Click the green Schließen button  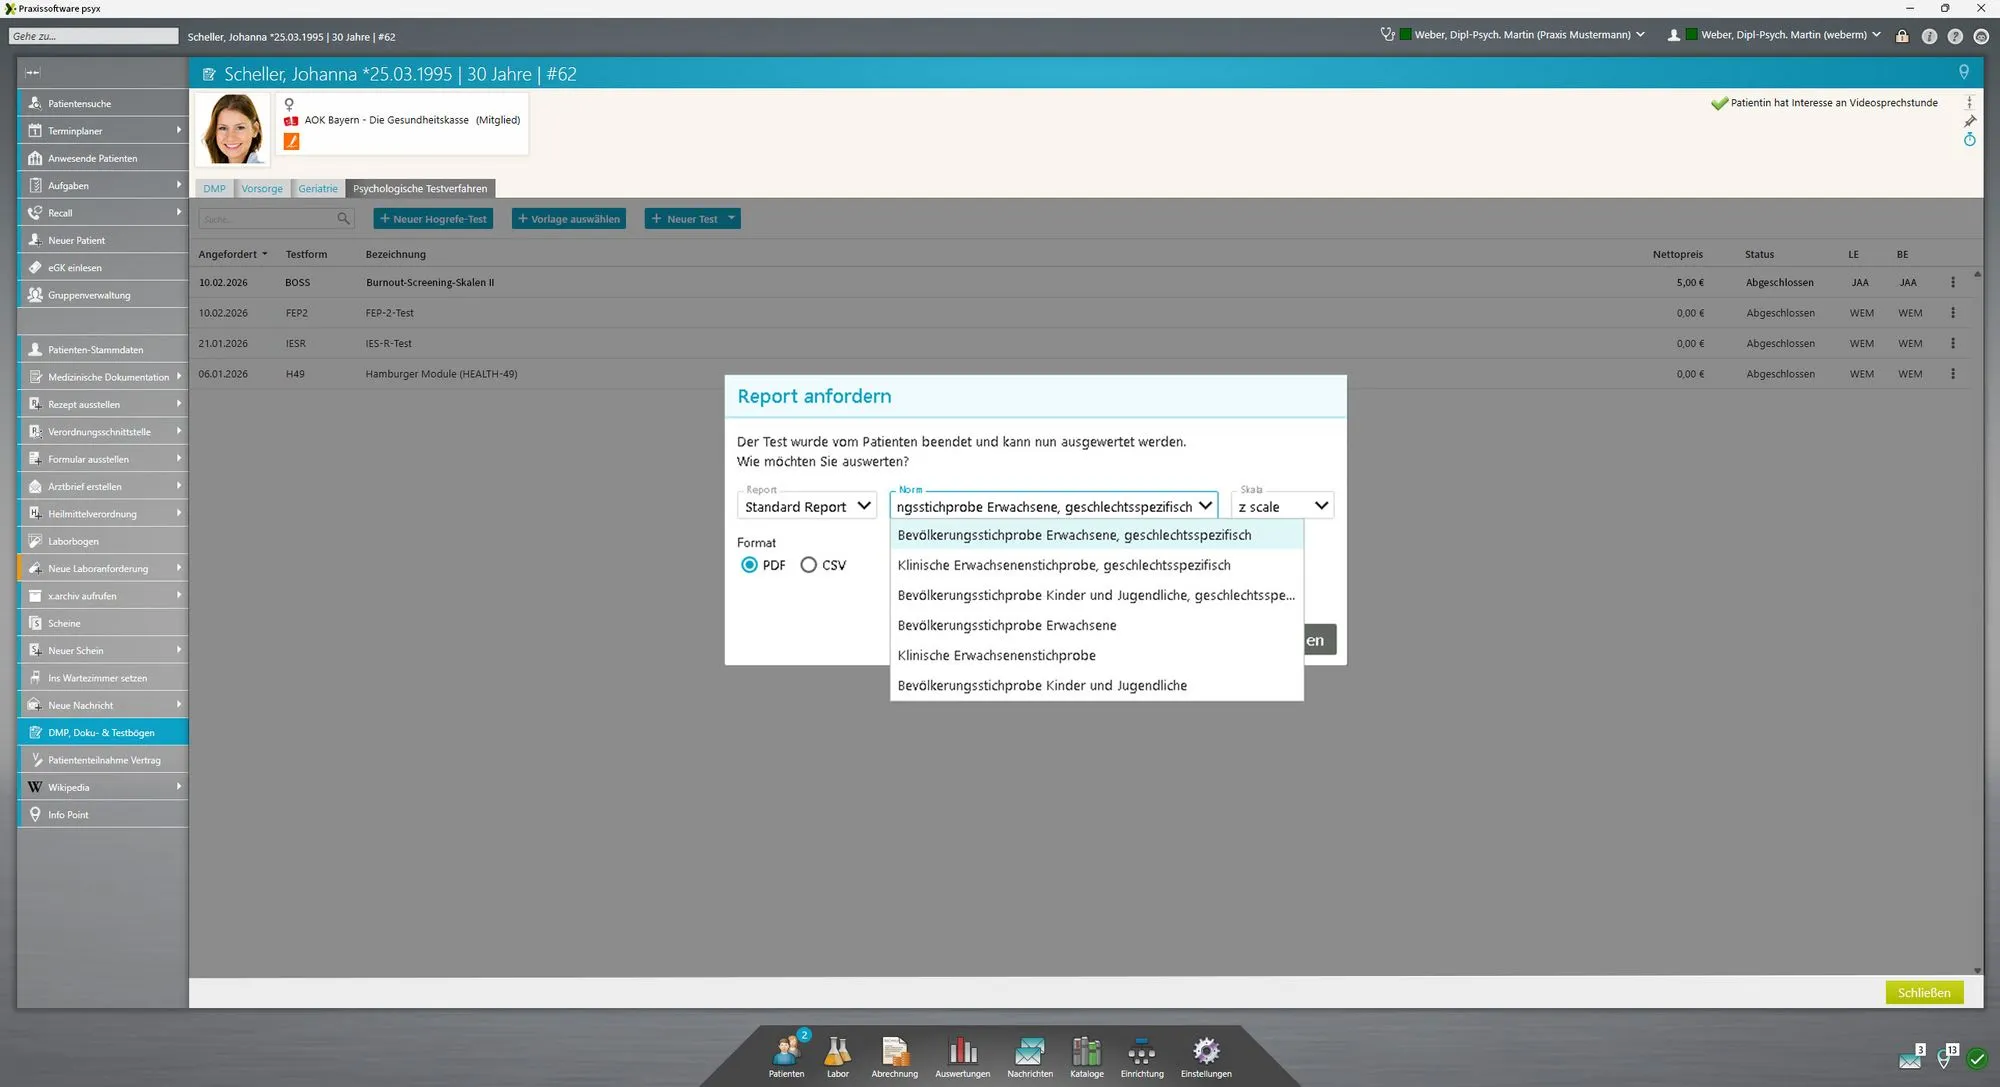pos(1923,993)
